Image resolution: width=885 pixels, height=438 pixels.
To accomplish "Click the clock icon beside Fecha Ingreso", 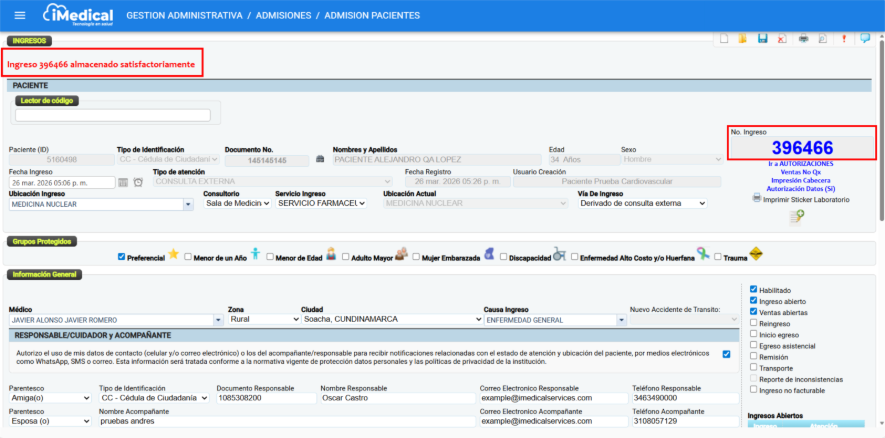I will coord(137,182).
